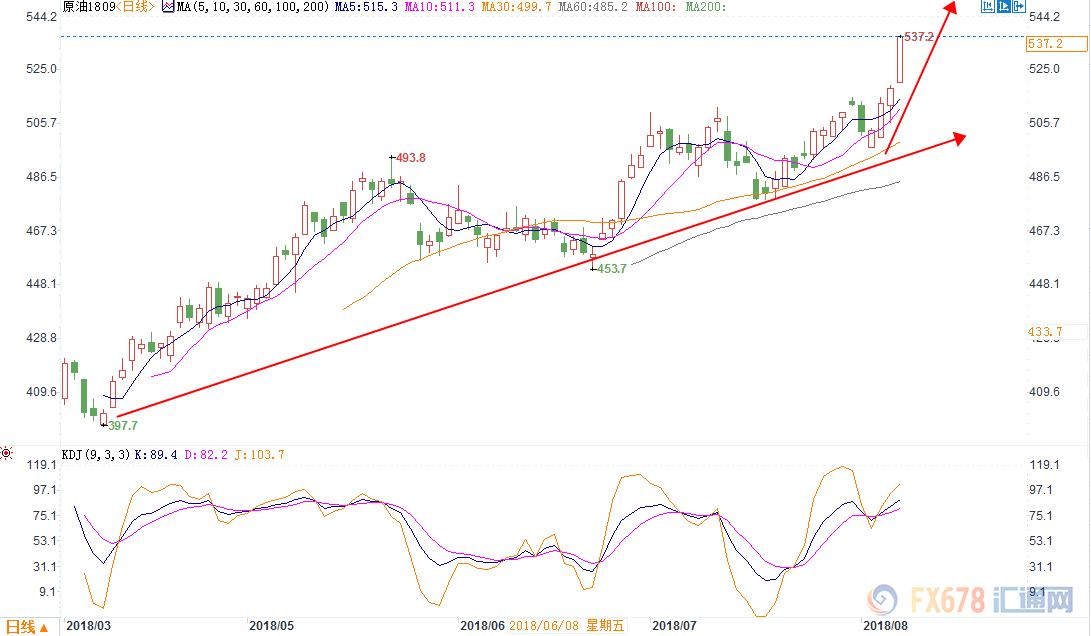Click the orange 433.7 price label on right axis

coord(1044,331)
